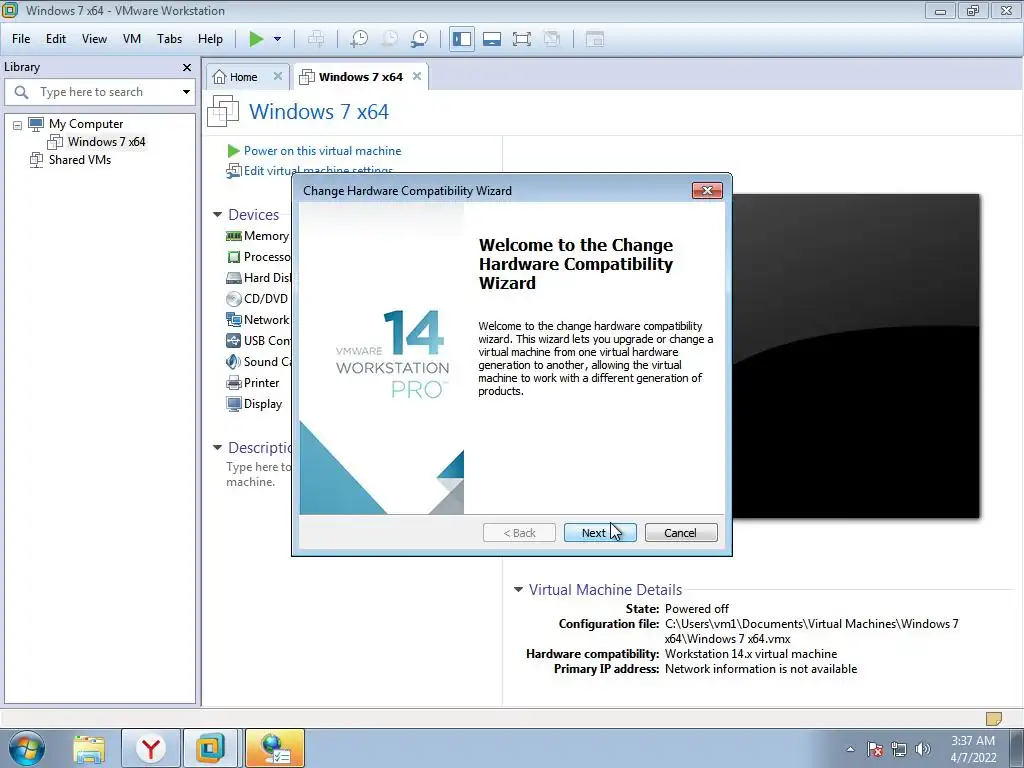Click the green Power On toolbar button
The width and height of the screenshot is (1024, 768).
point(256,39)
